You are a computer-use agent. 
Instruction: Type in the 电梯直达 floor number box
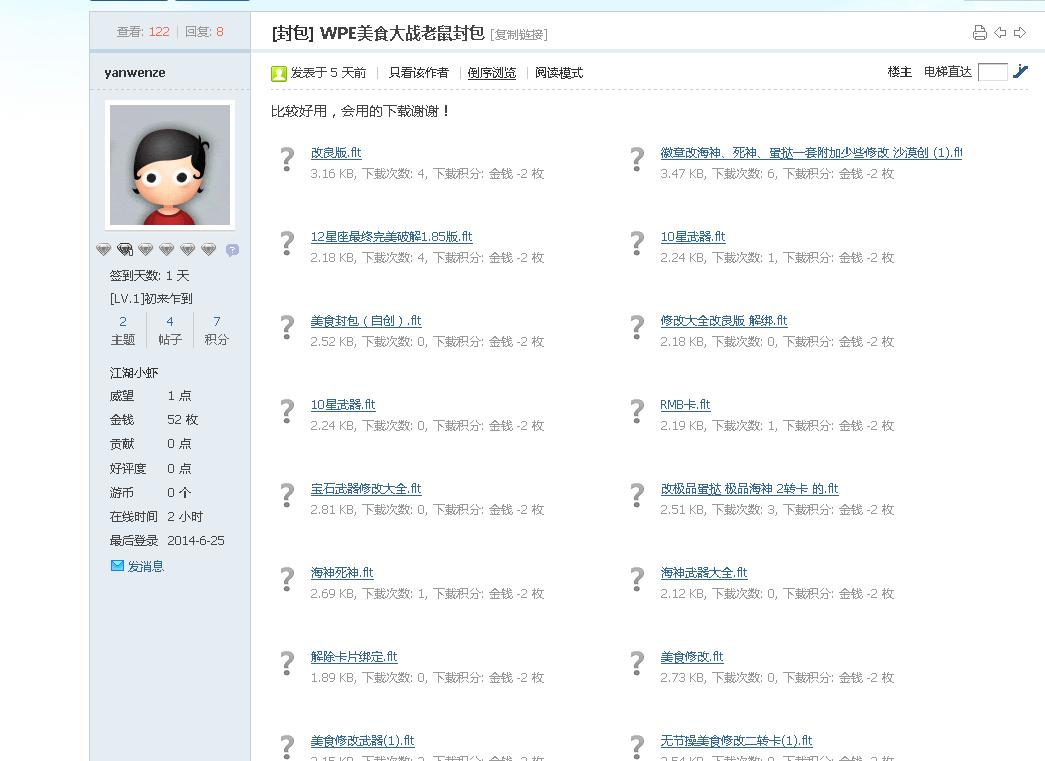[992, 72]
